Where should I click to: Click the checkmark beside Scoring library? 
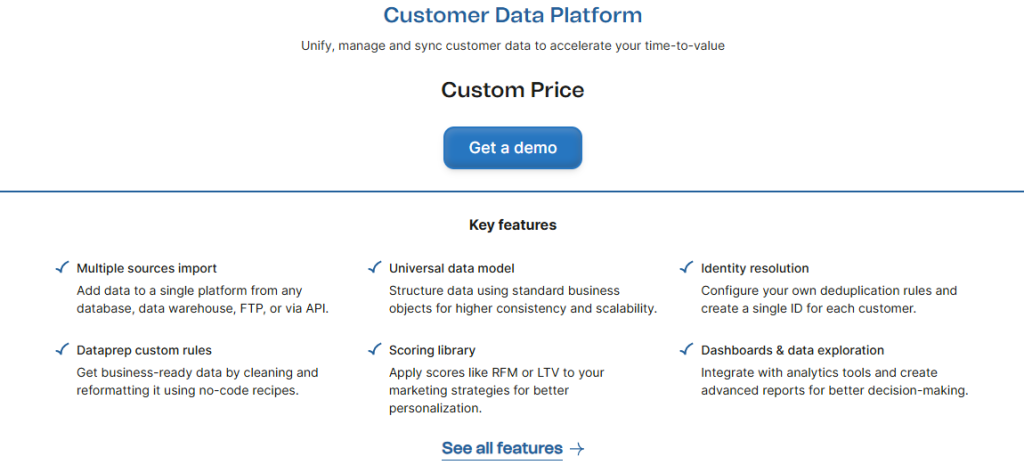[374, 350]
